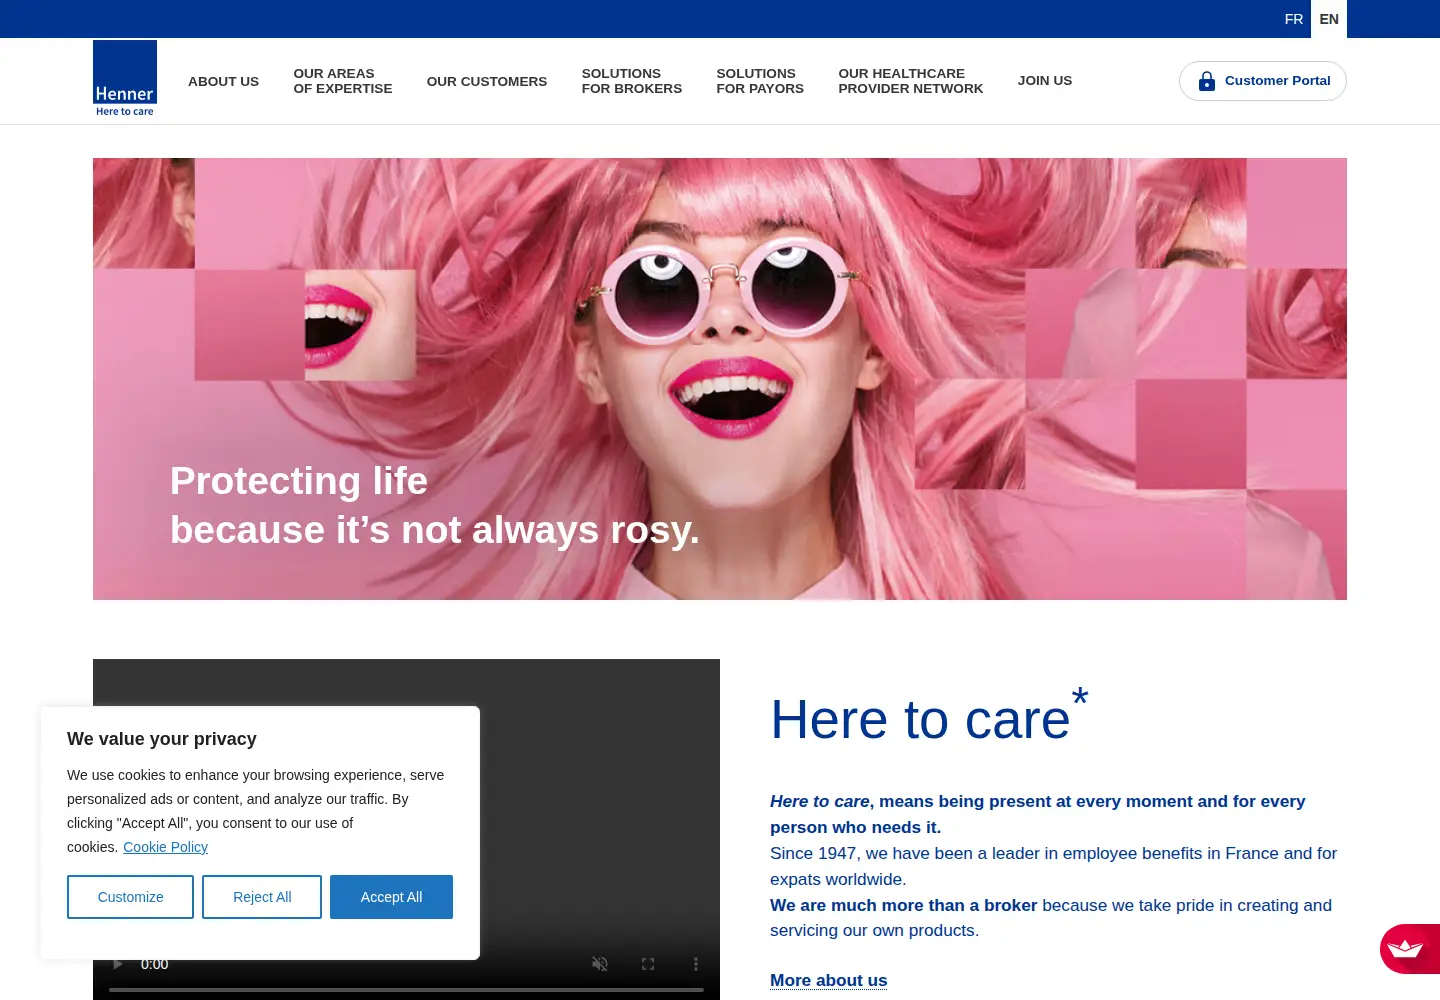Enter video fullscreen mode

[648, 964]
